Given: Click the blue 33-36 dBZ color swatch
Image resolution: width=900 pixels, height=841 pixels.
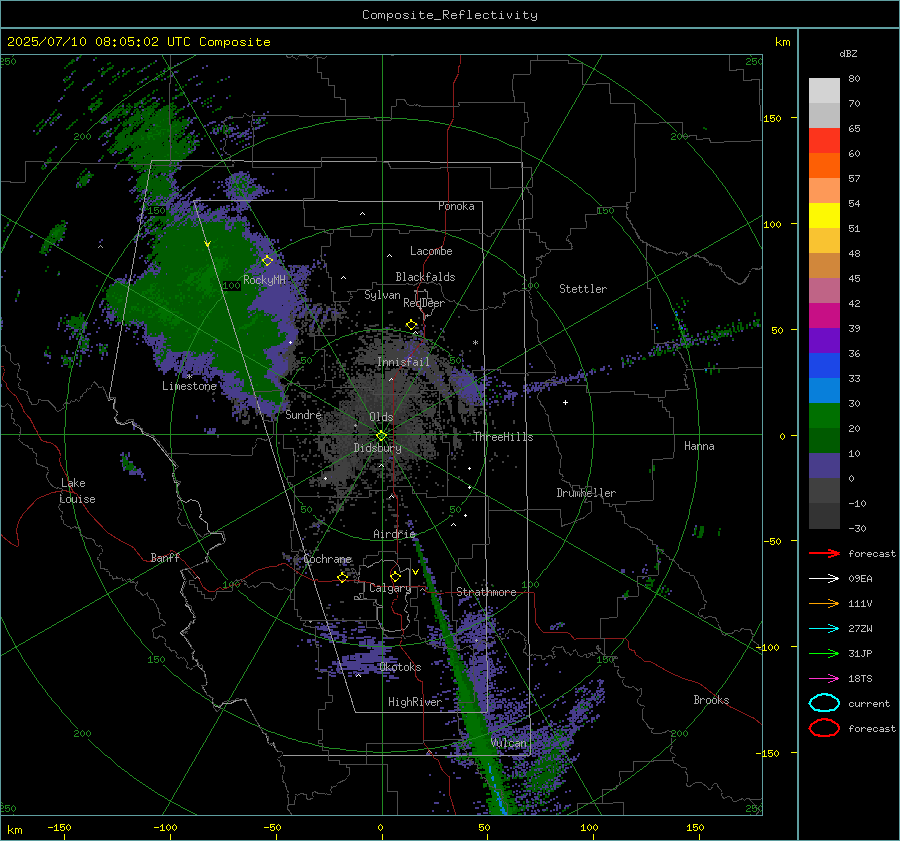Looking at the screenshot, I should (824, 366).
